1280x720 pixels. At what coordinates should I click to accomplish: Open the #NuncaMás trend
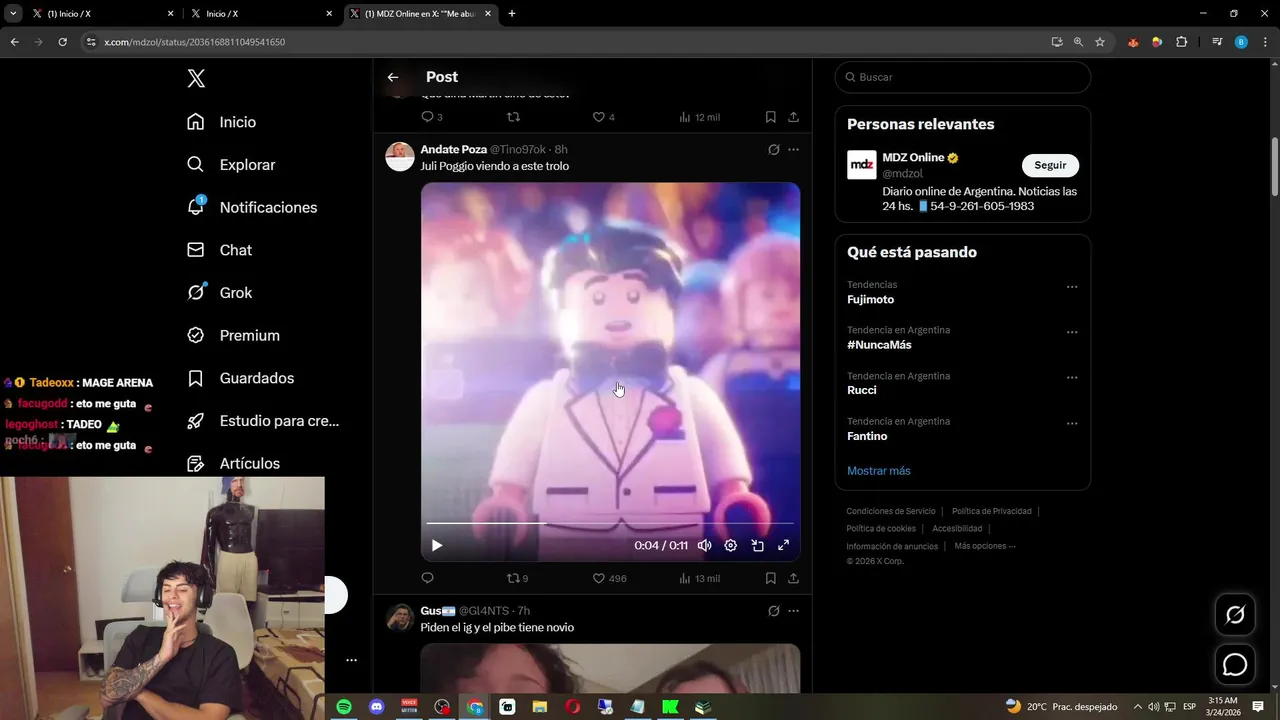pos(879,345)
